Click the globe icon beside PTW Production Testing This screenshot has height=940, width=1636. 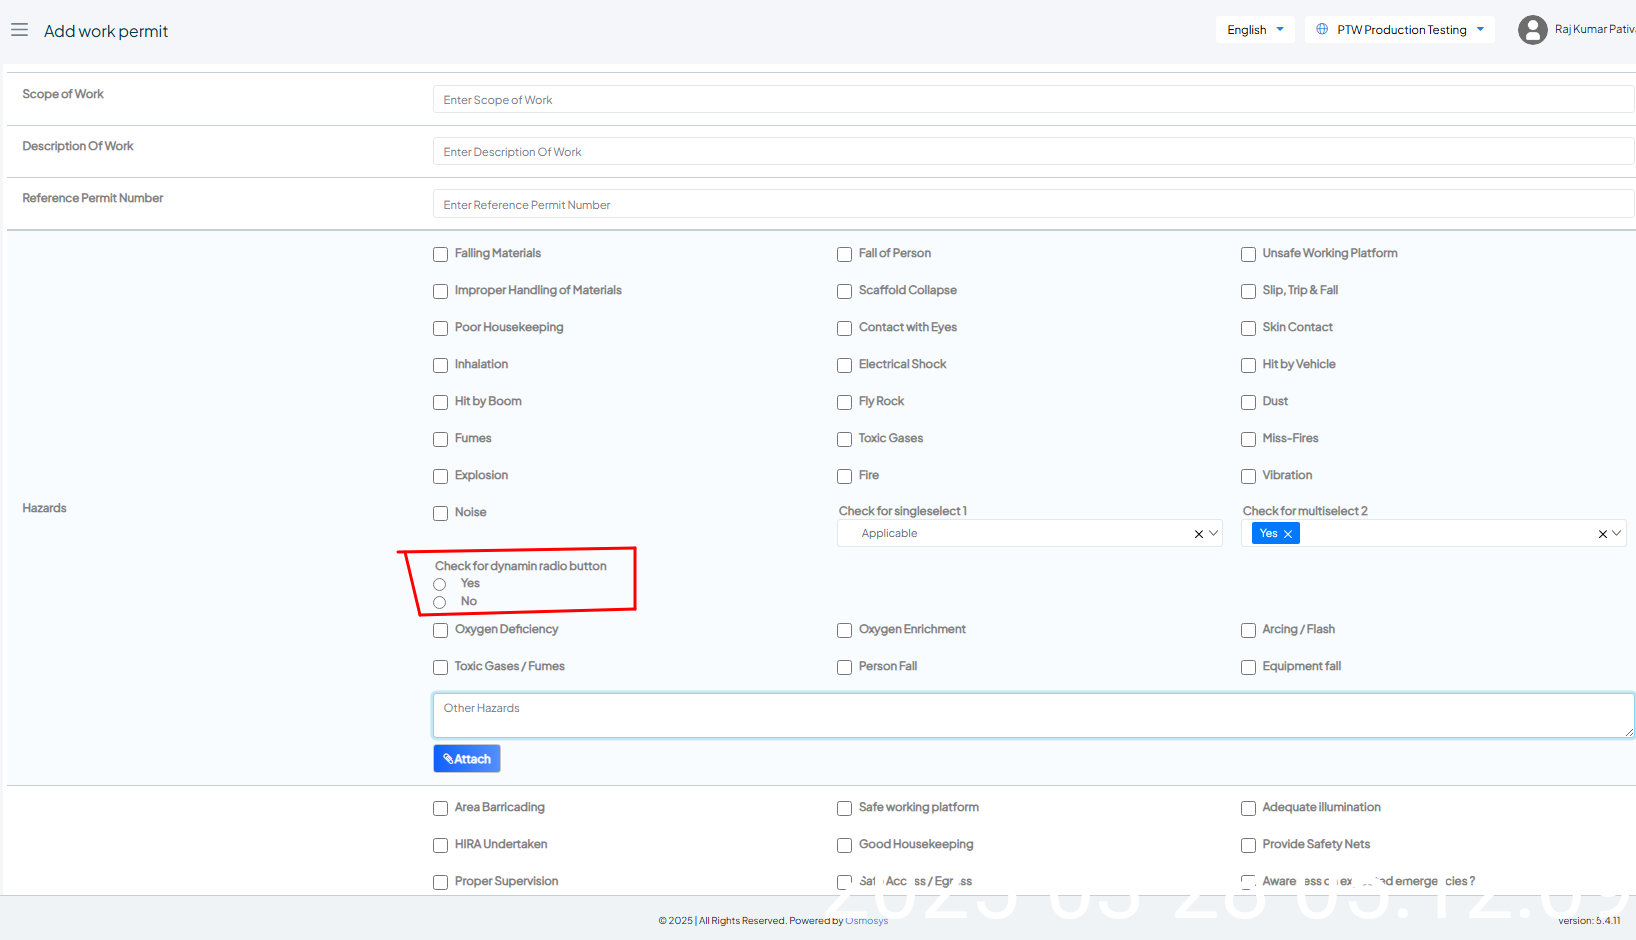(x=1322, y=30)
